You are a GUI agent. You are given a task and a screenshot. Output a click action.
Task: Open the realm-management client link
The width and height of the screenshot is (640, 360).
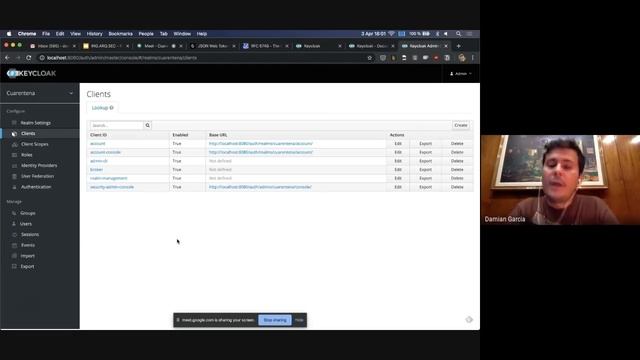tap(109, 178)
